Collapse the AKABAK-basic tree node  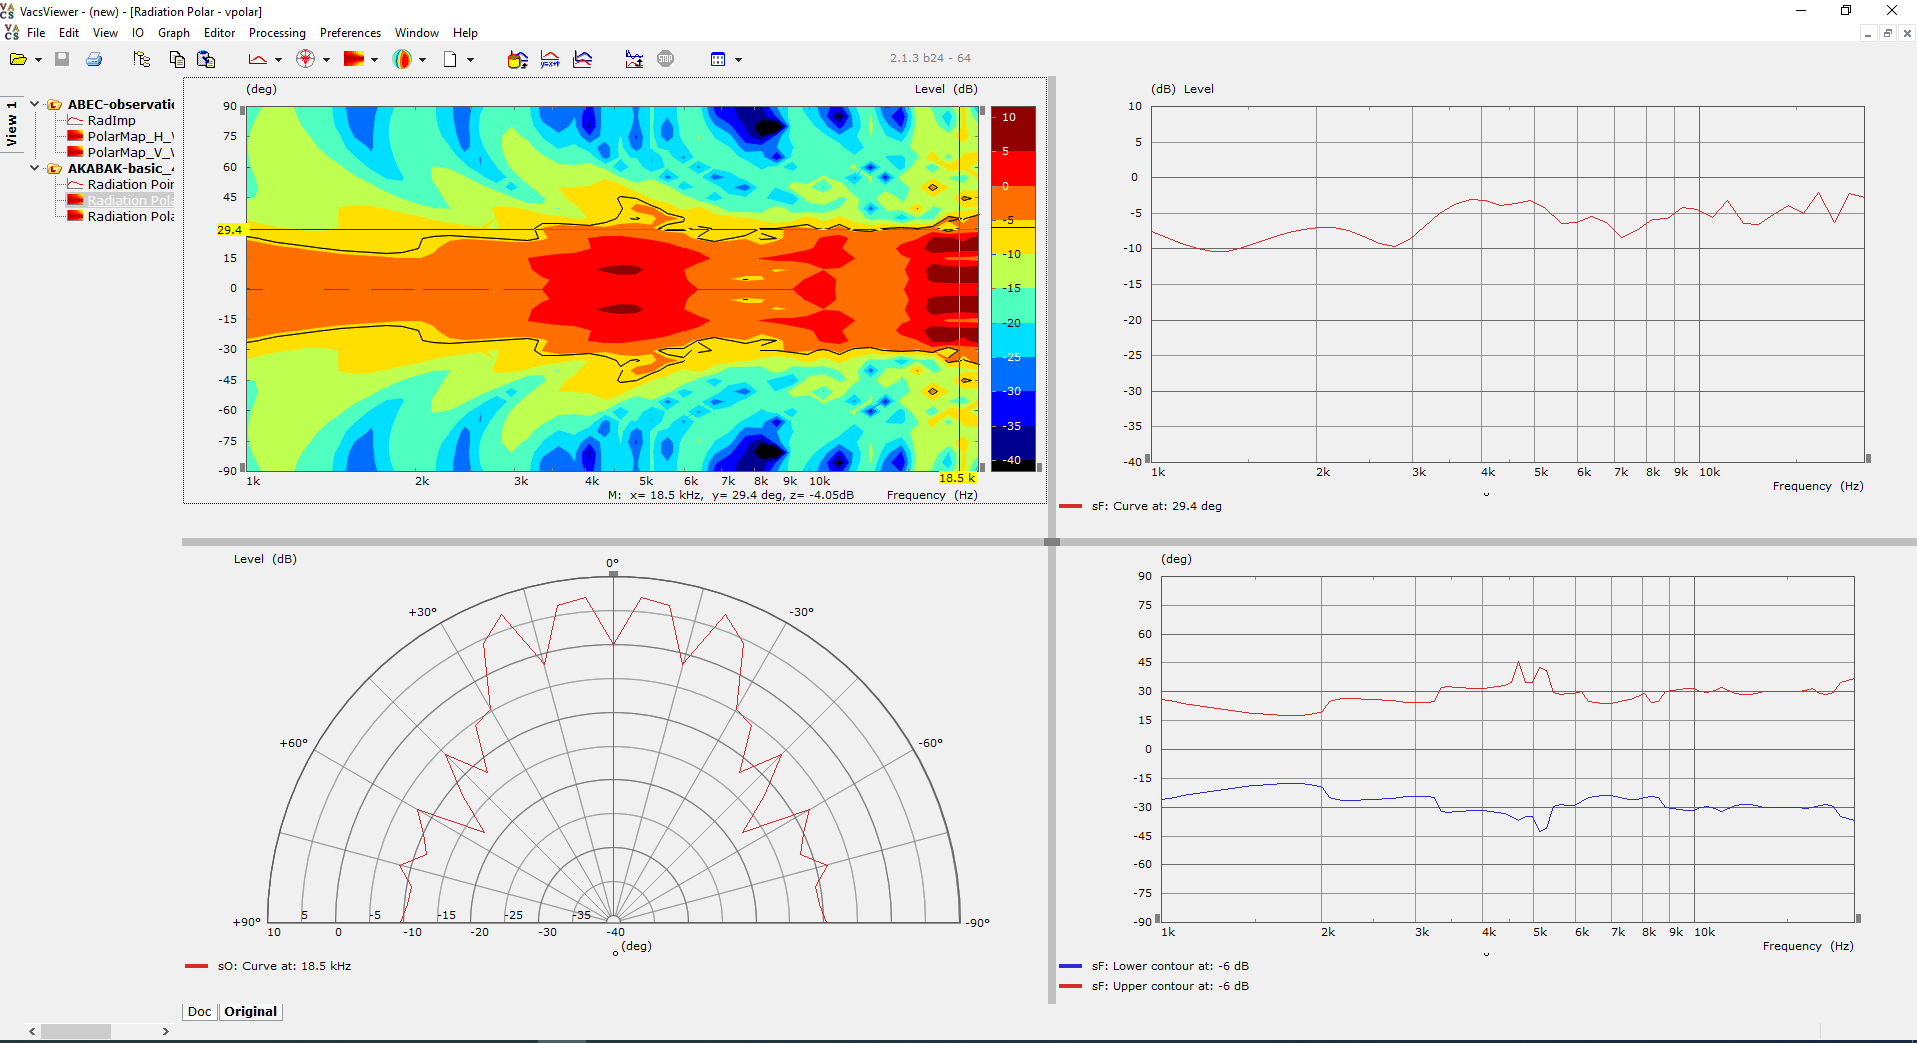[x=35, y=168]
